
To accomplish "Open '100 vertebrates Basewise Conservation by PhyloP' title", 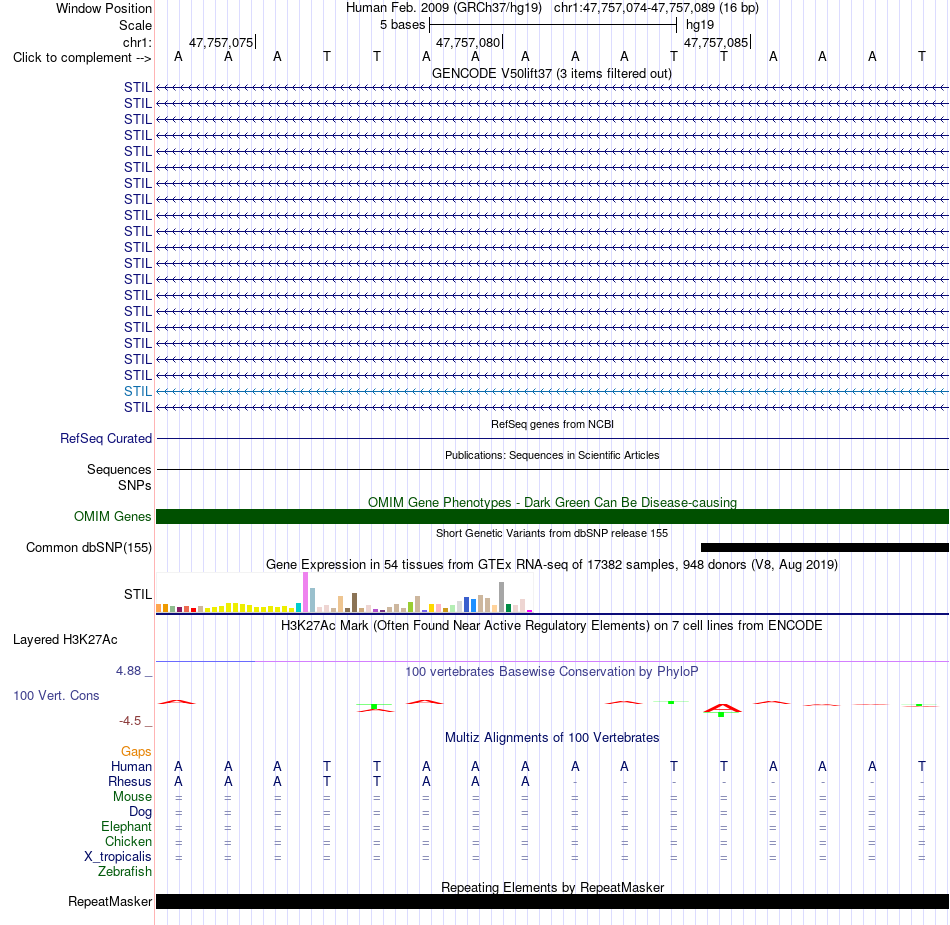I will [x=551, y=671].
